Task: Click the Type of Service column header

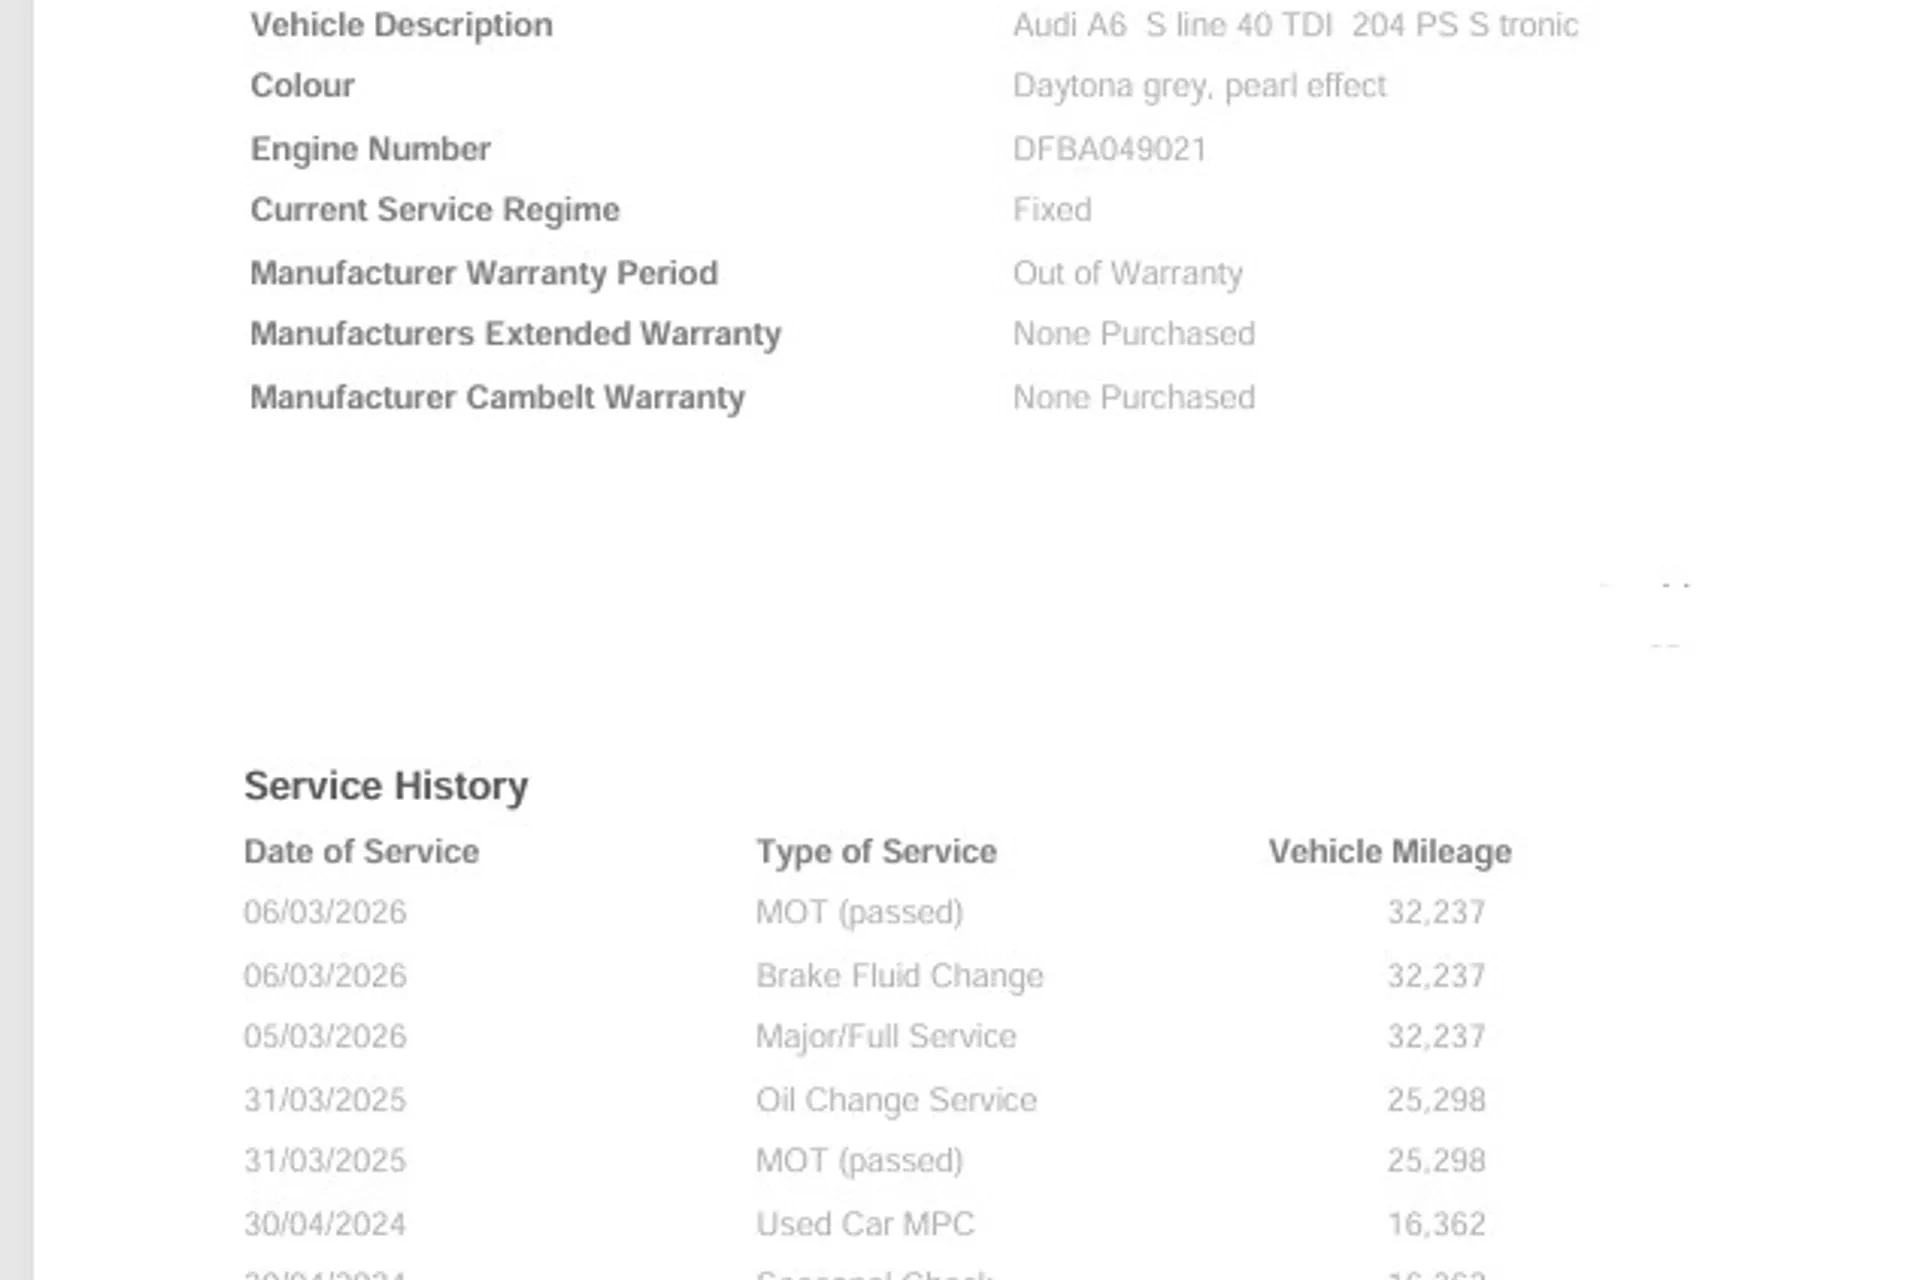Action: point(876,851)
